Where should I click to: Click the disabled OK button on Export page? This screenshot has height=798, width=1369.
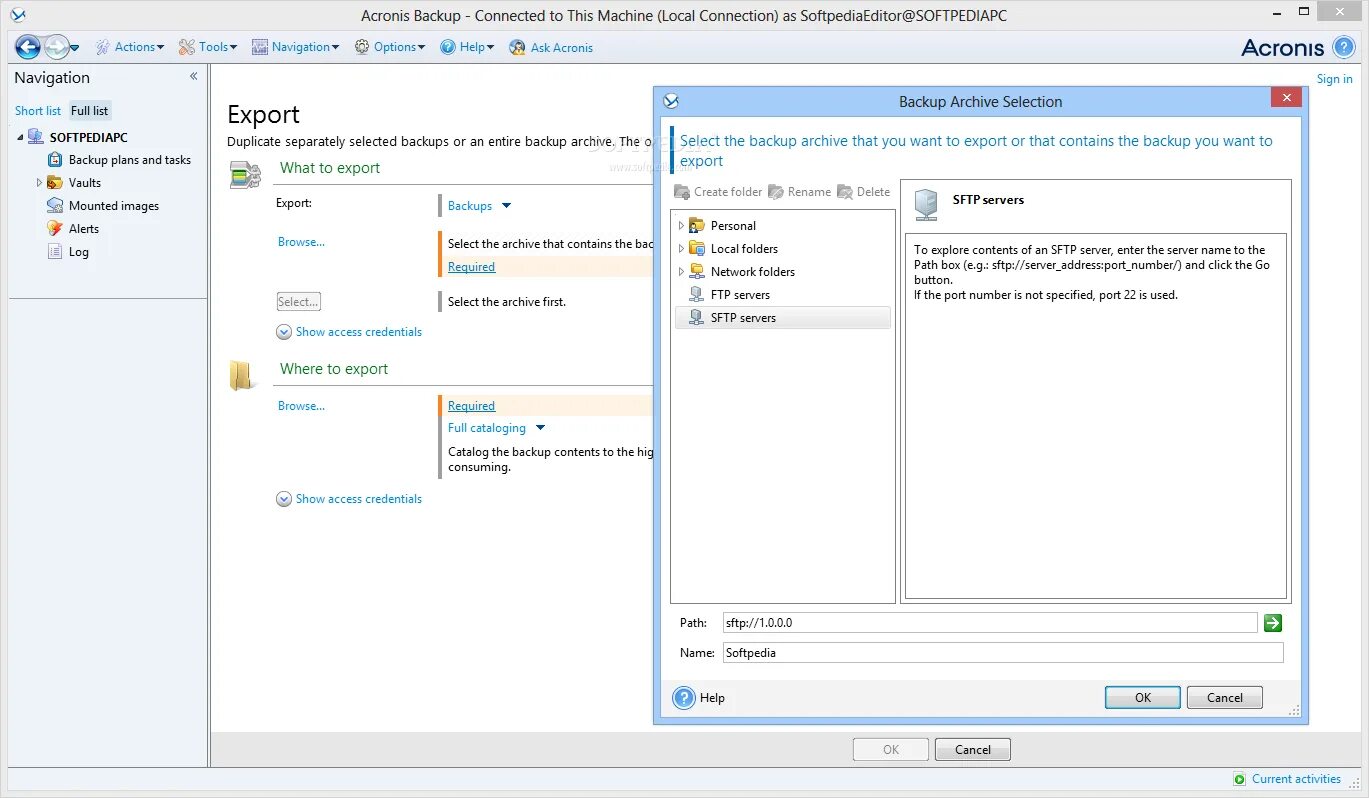[x=891, y=750]
